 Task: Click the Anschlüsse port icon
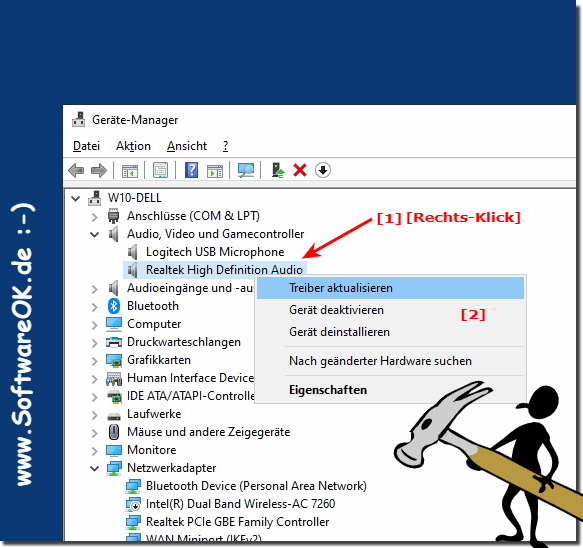[113, 216]
